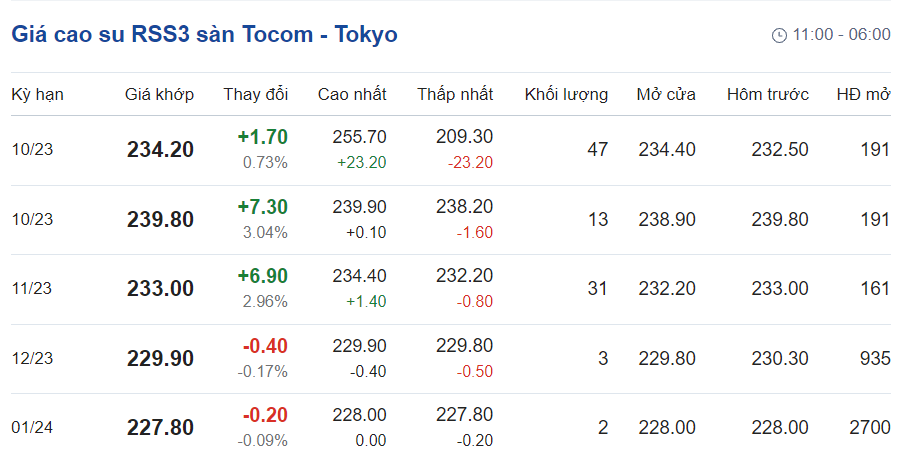Image resolution: width=899 pixels, height=455 pixels.
Task: Sort by the Khối lượng column header
Action: coord(566,95)
